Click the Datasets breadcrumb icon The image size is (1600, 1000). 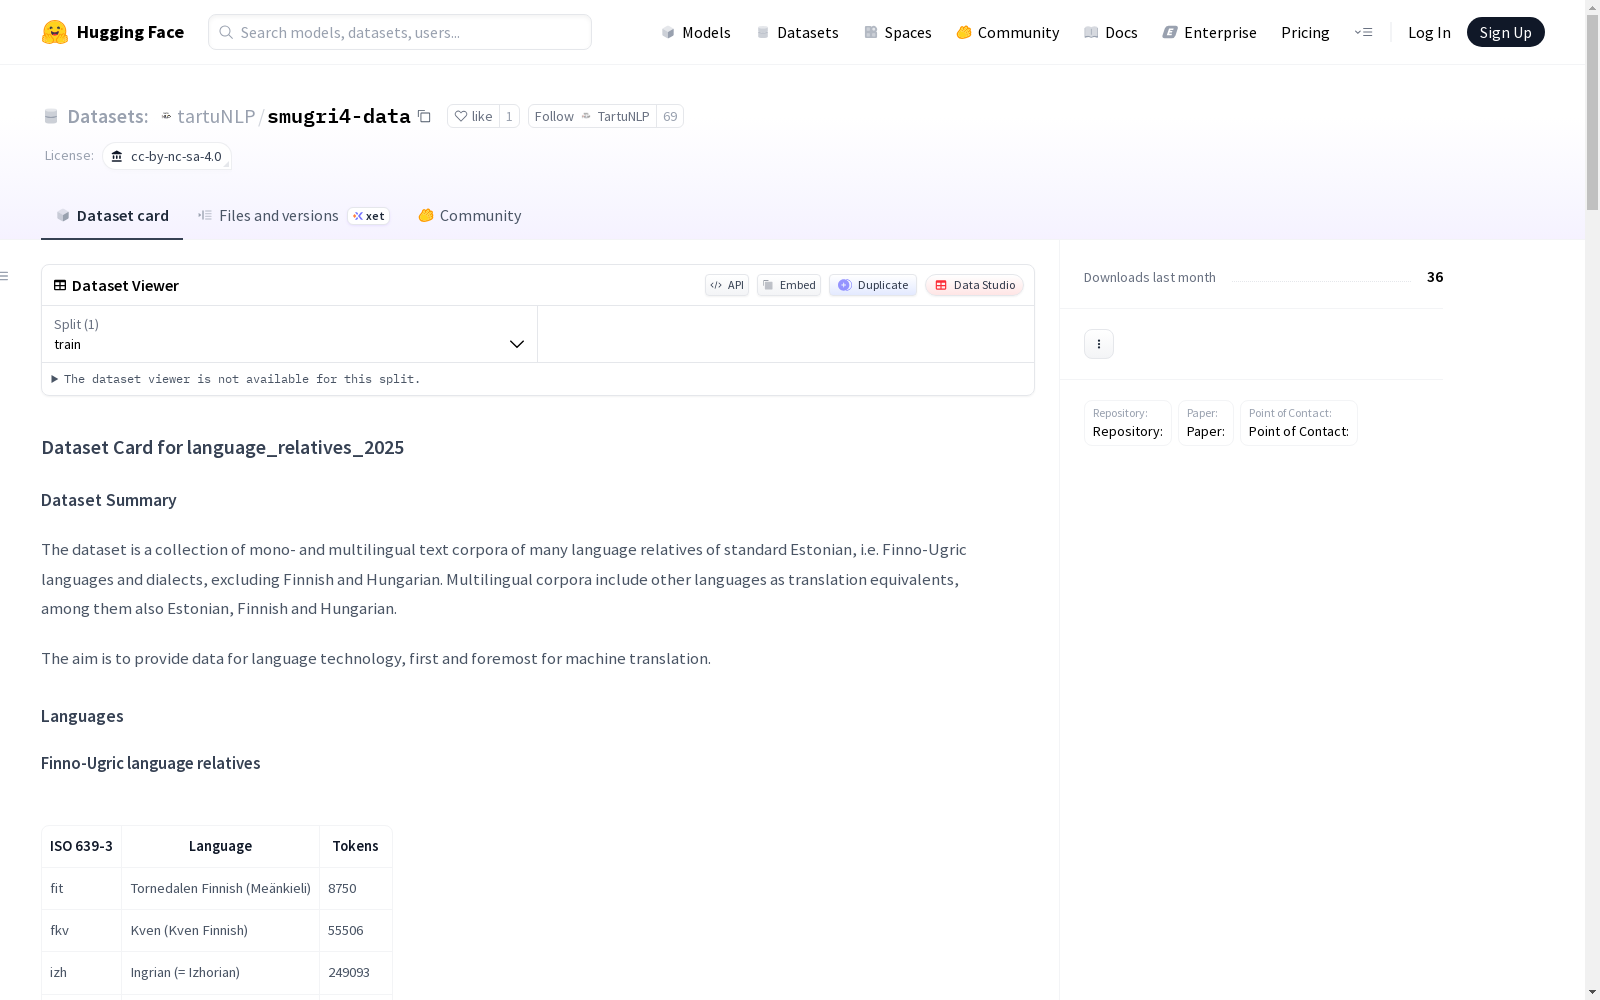point(51,116)
